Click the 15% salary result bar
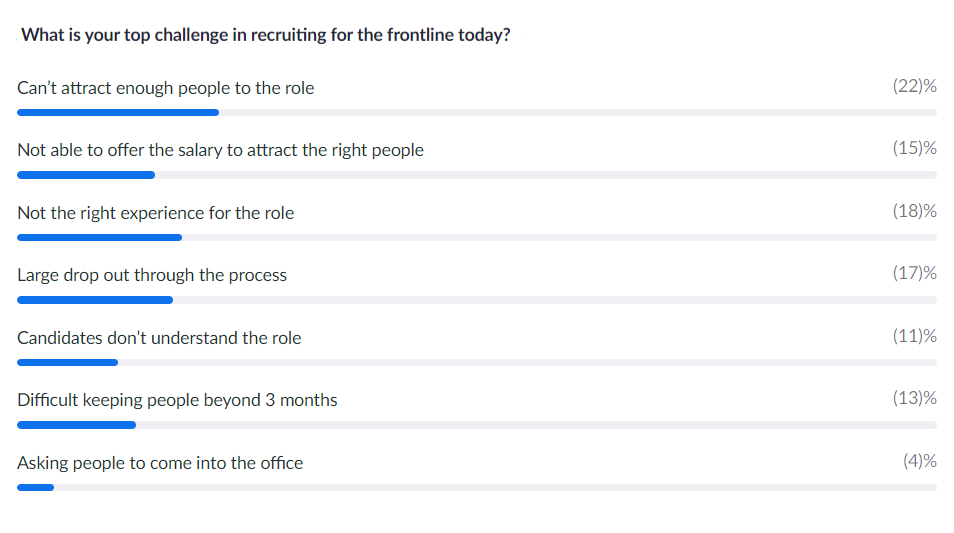The image size is (954, 533). click(x=477, y=175)
